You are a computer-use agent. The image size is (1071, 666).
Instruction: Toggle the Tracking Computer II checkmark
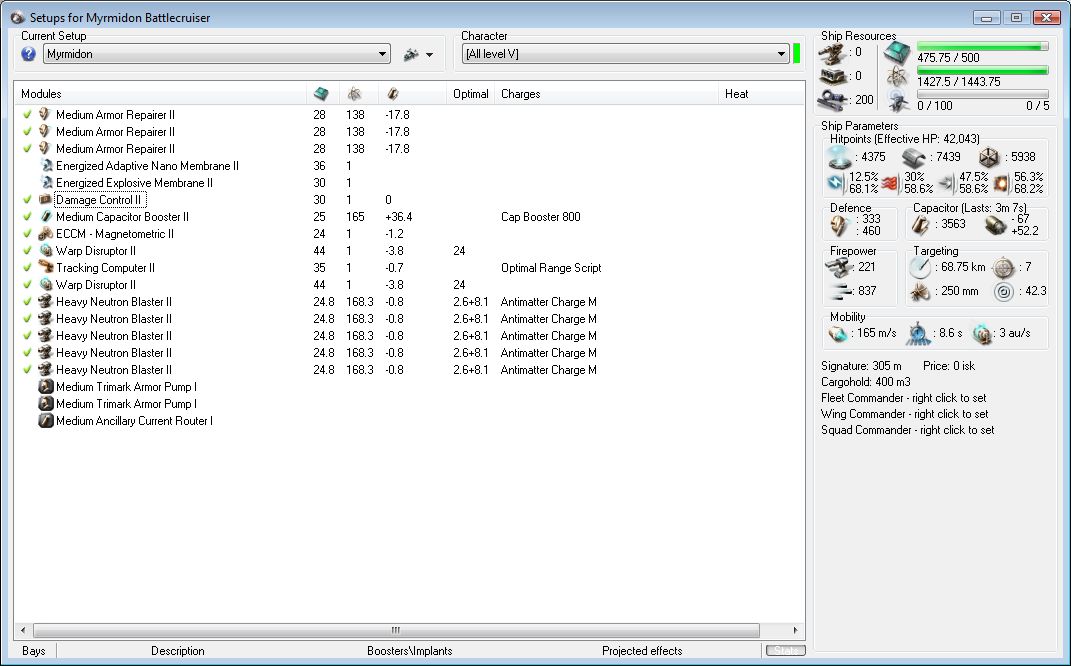tap(27, 268)
